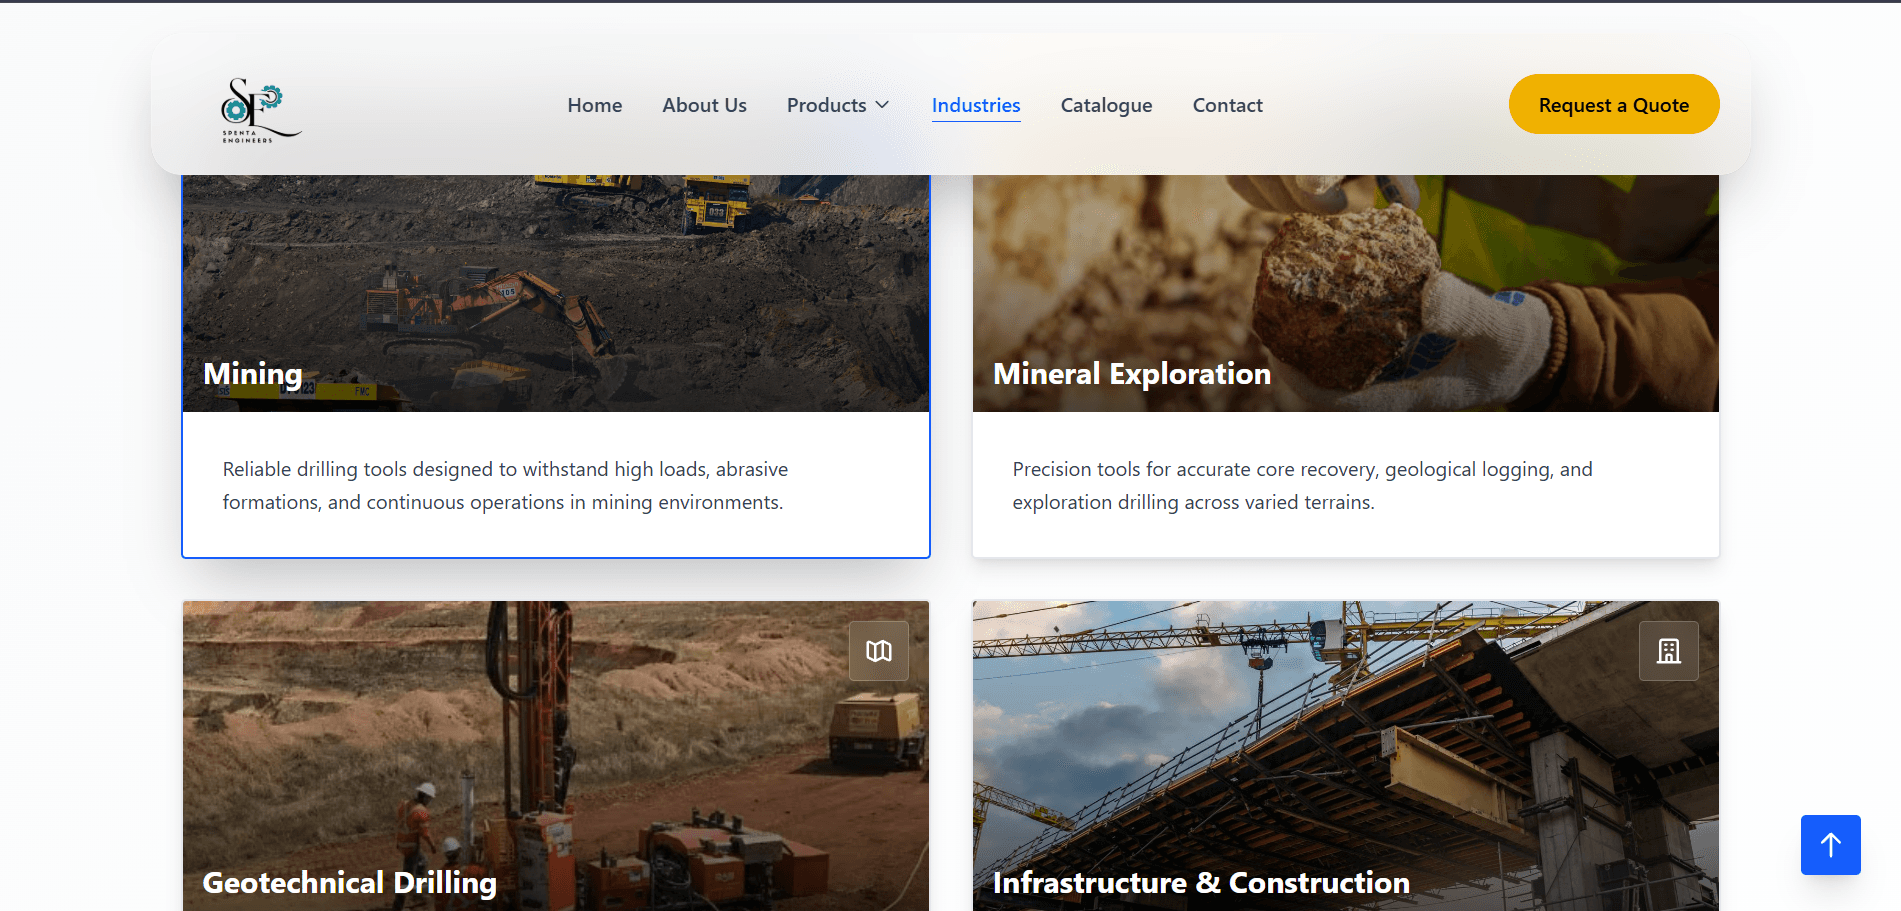Open the Catalogue page
The image size is (1901, 911).
tap(1106, 105)
